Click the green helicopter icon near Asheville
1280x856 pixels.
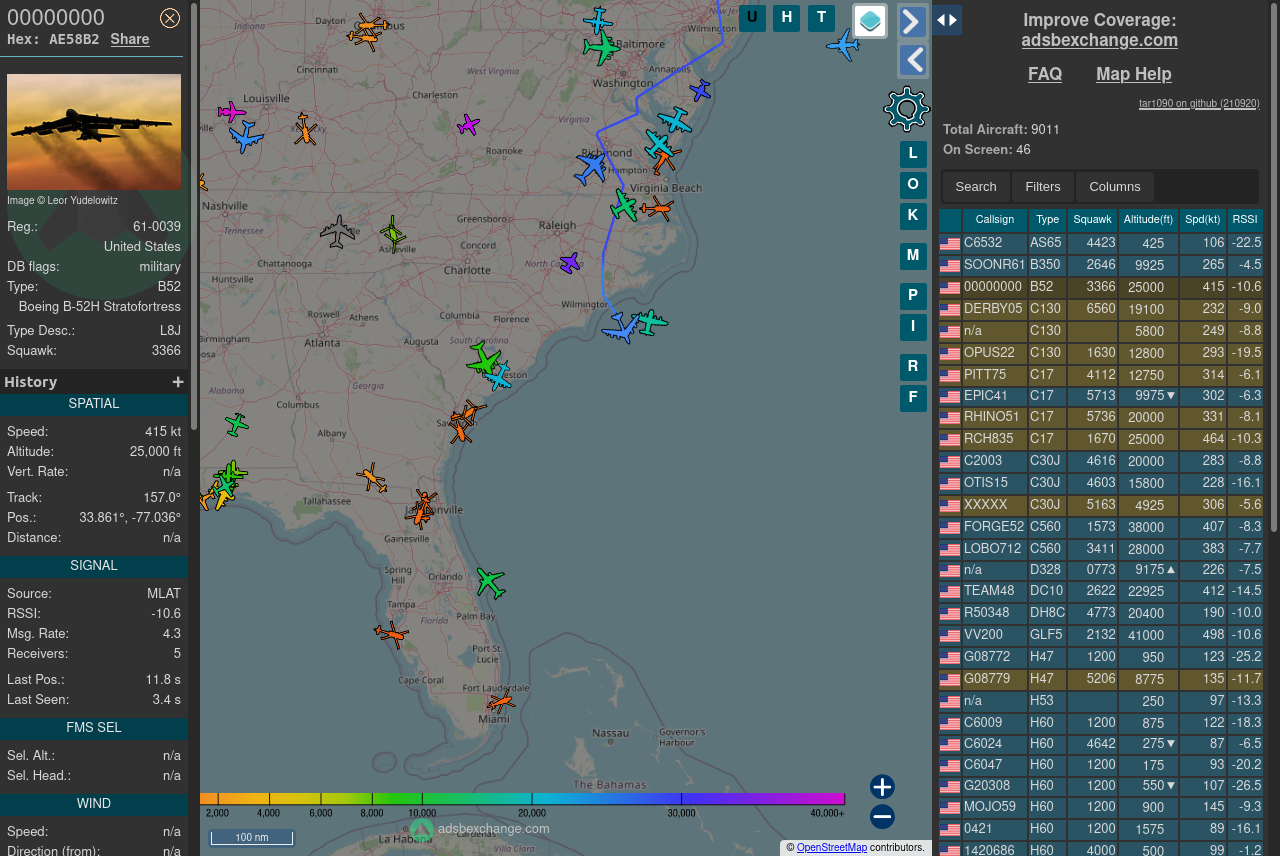(393, 234)
